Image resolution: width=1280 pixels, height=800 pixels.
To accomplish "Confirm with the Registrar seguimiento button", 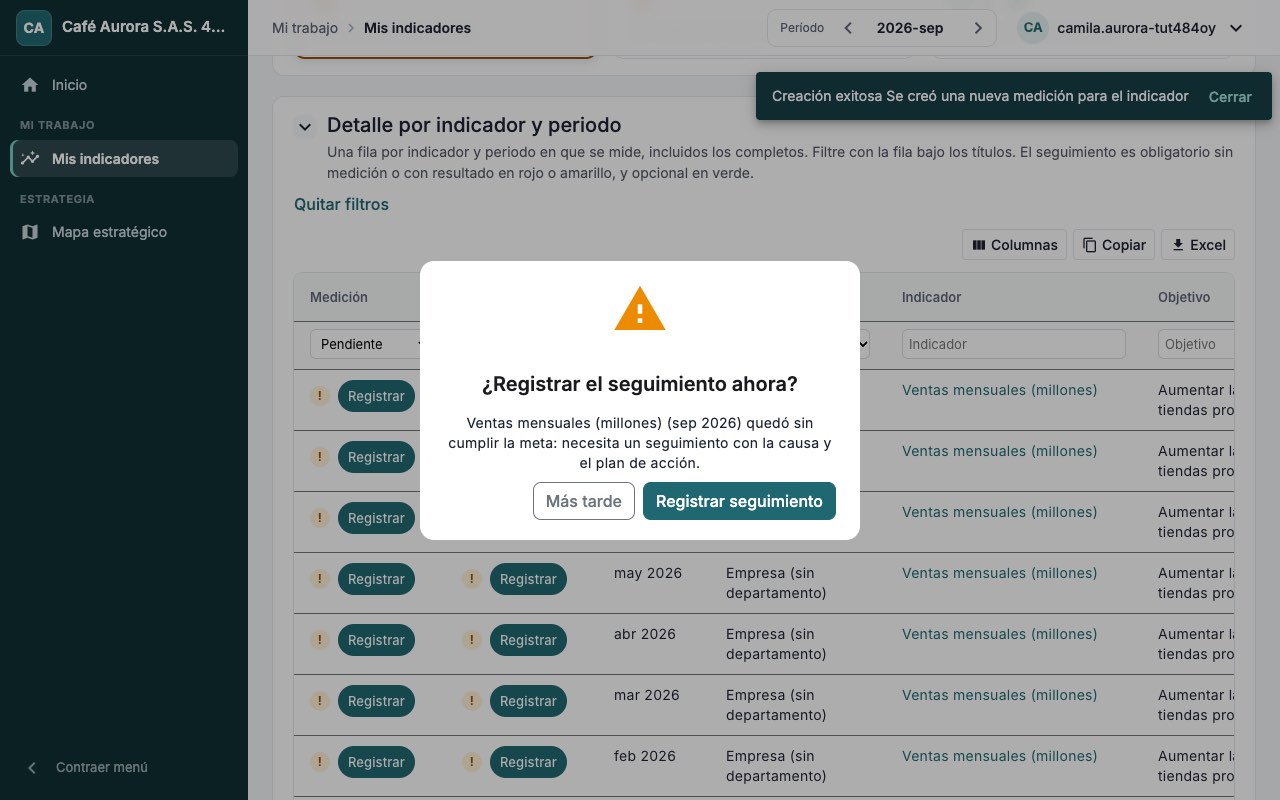I will pos(739,501).
